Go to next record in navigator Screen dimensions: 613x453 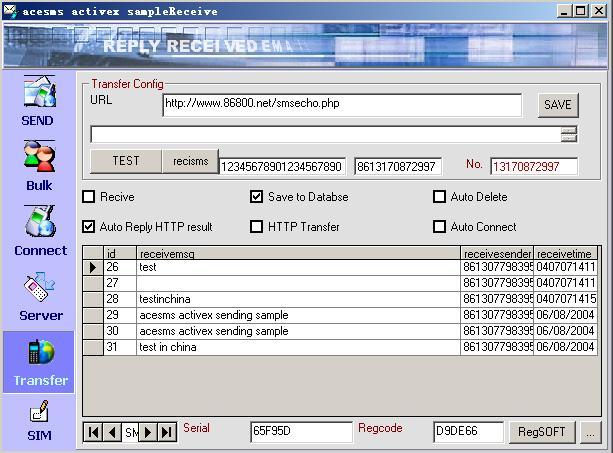(x=148, y=432)
